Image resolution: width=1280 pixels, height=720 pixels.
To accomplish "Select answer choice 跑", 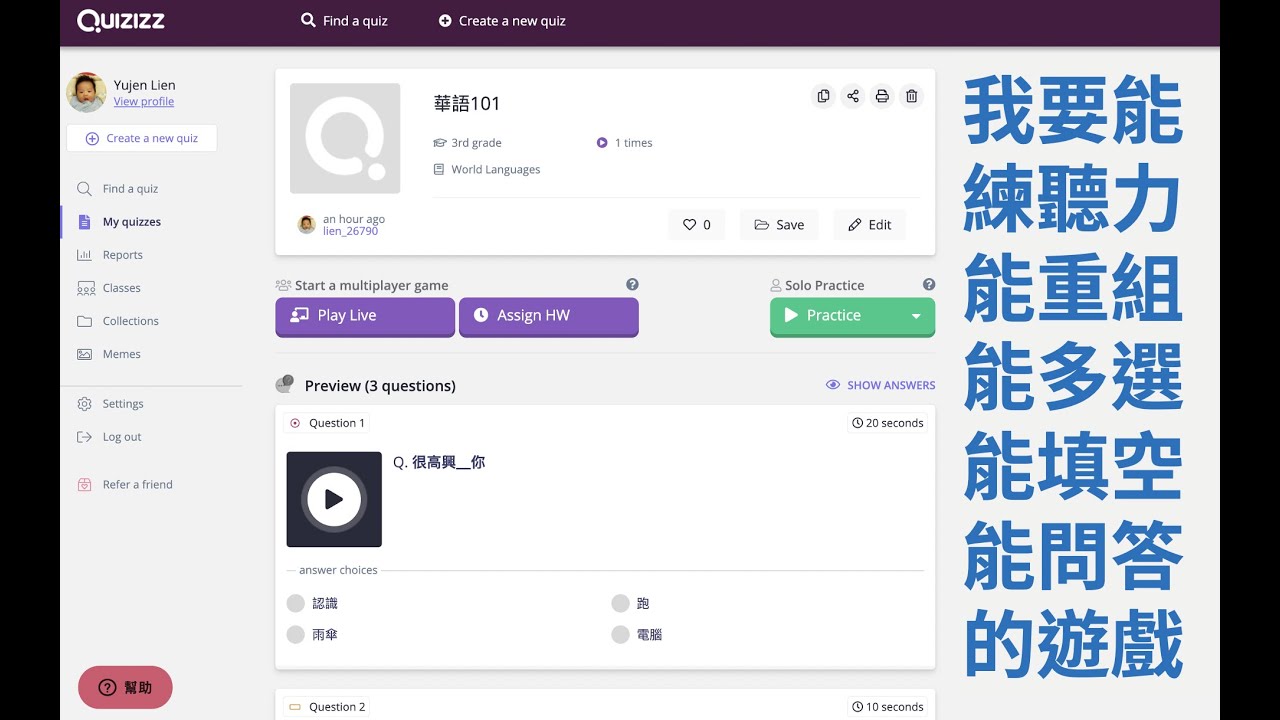I will (x=631, y=603).
